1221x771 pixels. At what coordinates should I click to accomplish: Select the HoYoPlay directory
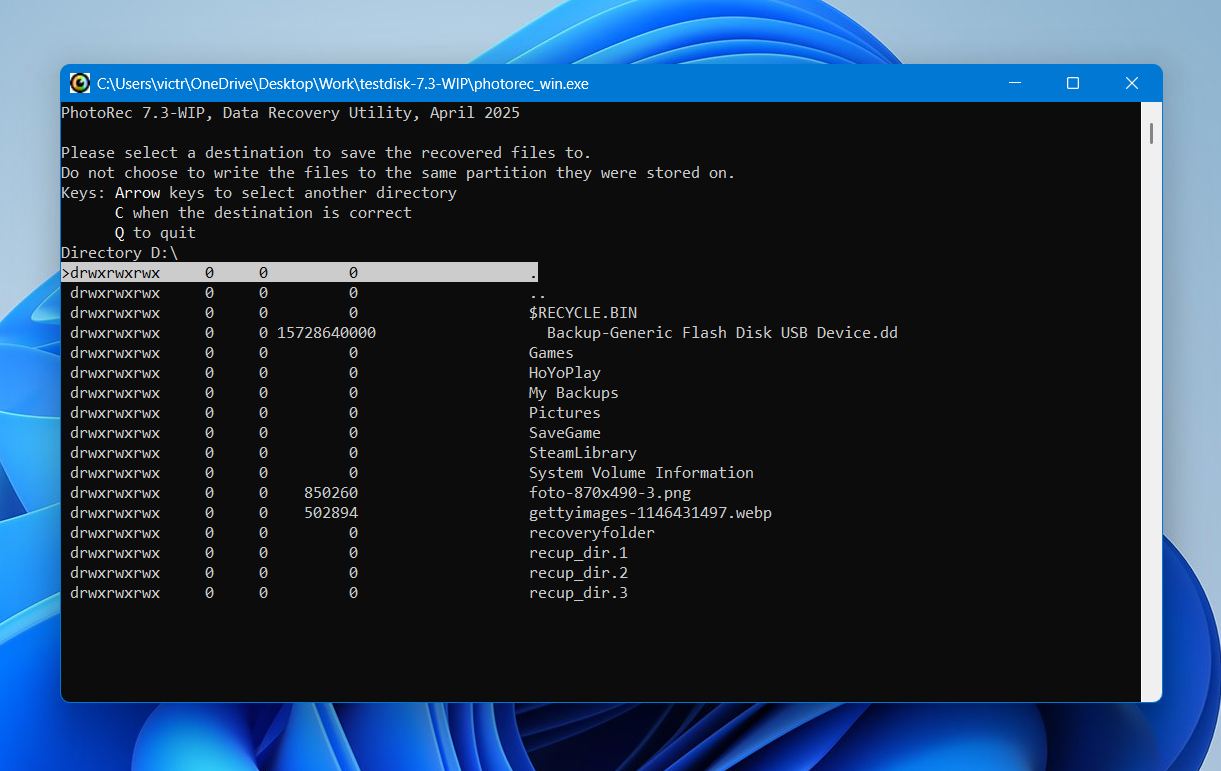coord(564,373)
